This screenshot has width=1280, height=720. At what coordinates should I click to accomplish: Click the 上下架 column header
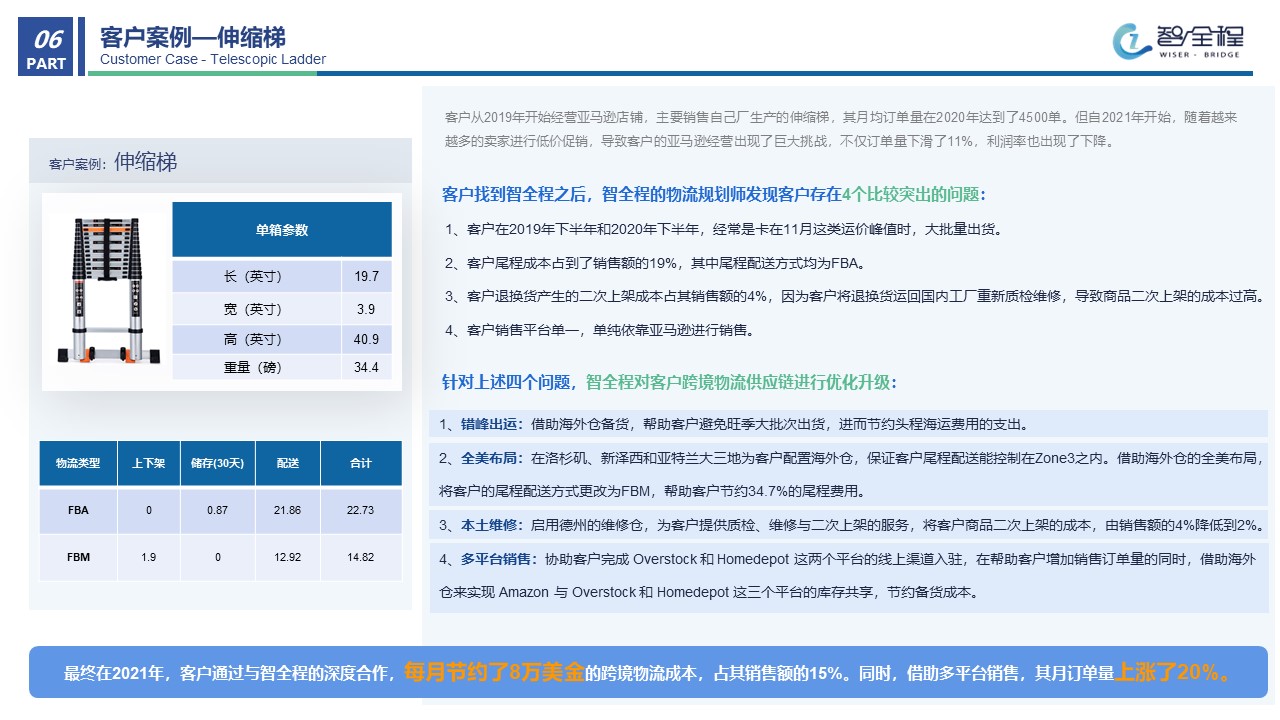tap(149, 463)
